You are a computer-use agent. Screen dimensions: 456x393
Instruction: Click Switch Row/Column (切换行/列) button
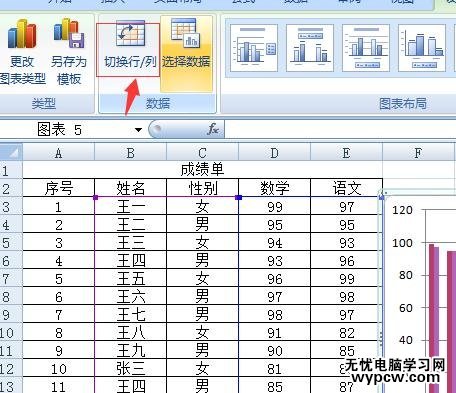click(130, 49)
